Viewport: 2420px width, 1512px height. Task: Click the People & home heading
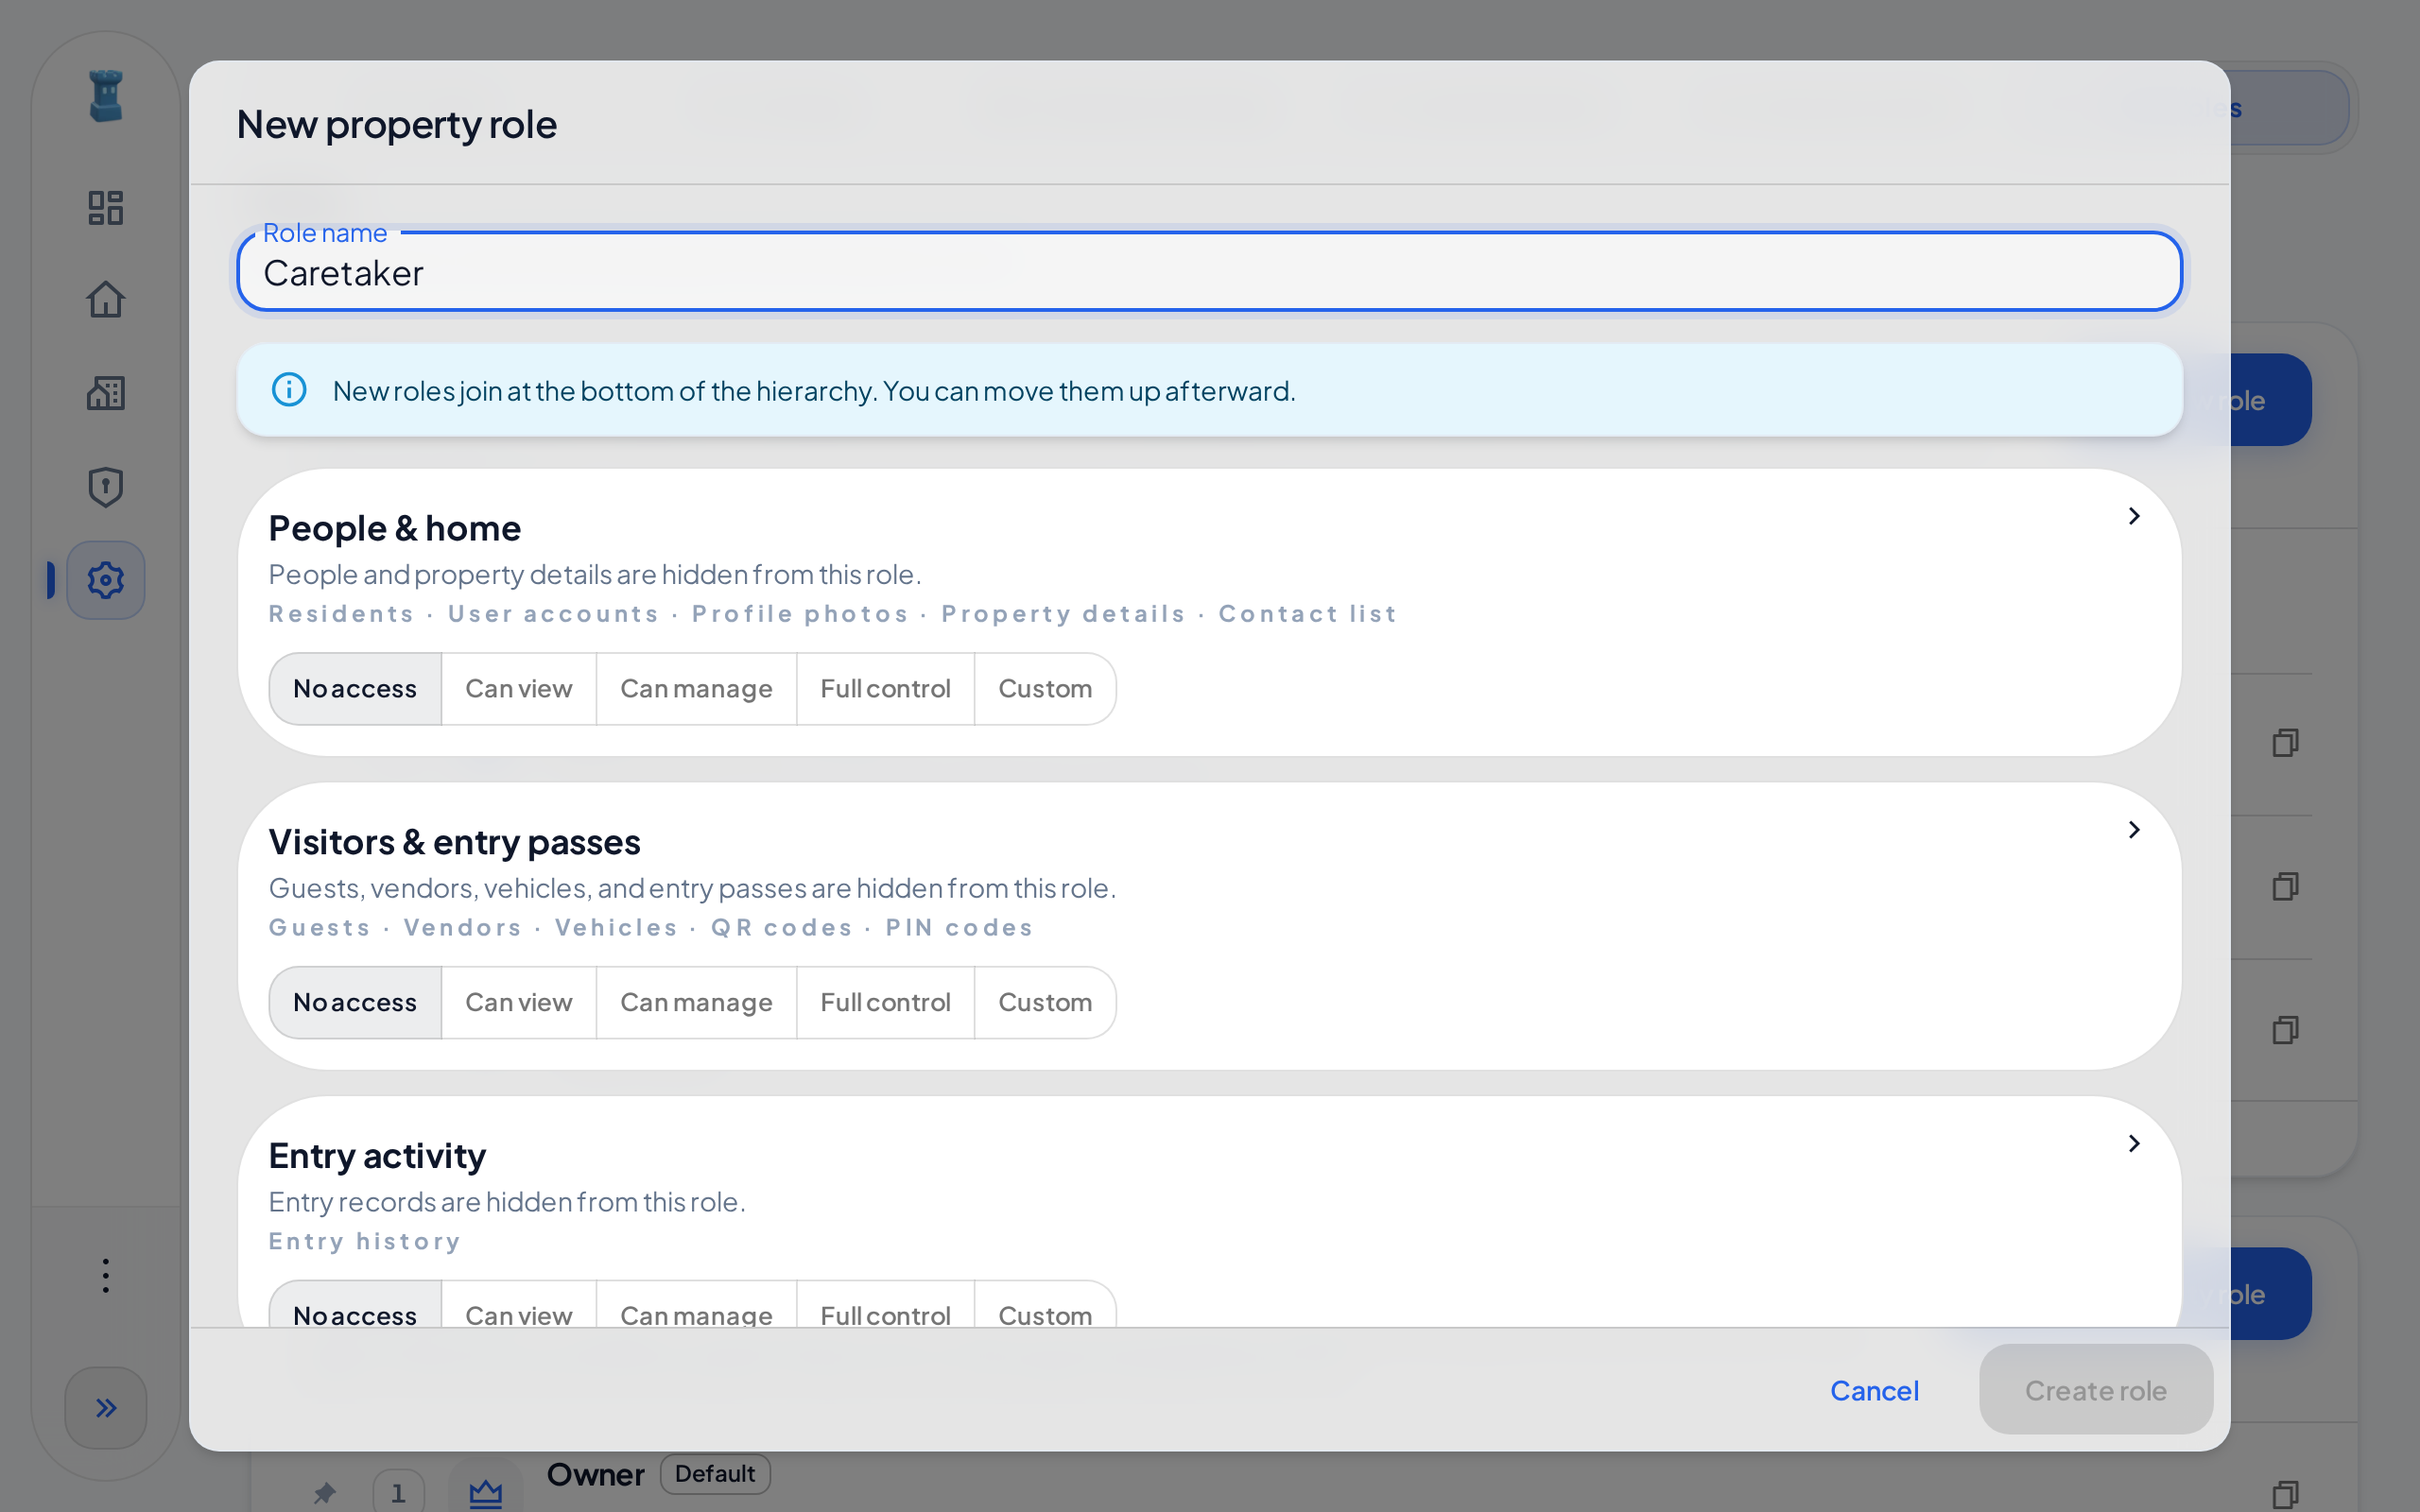click(395, 528)
